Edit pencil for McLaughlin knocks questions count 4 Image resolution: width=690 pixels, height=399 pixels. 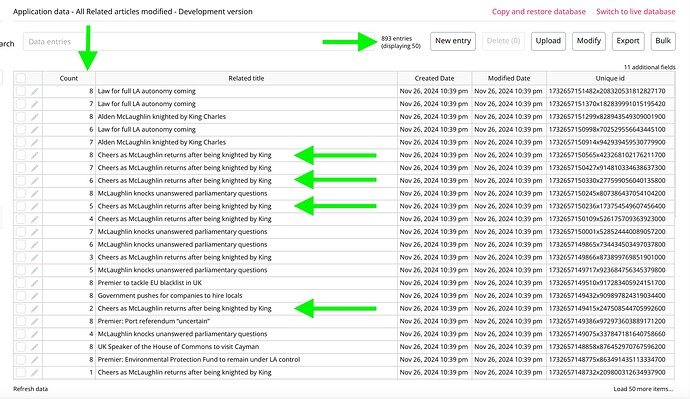coord(34,334)
